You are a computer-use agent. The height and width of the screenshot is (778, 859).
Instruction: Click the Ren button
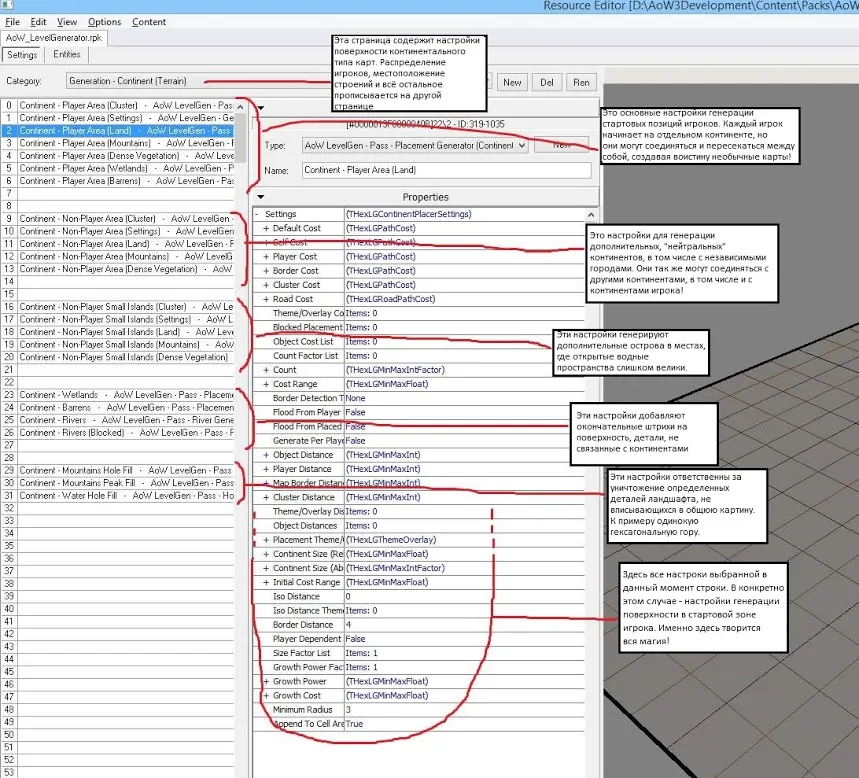point(580,82)
